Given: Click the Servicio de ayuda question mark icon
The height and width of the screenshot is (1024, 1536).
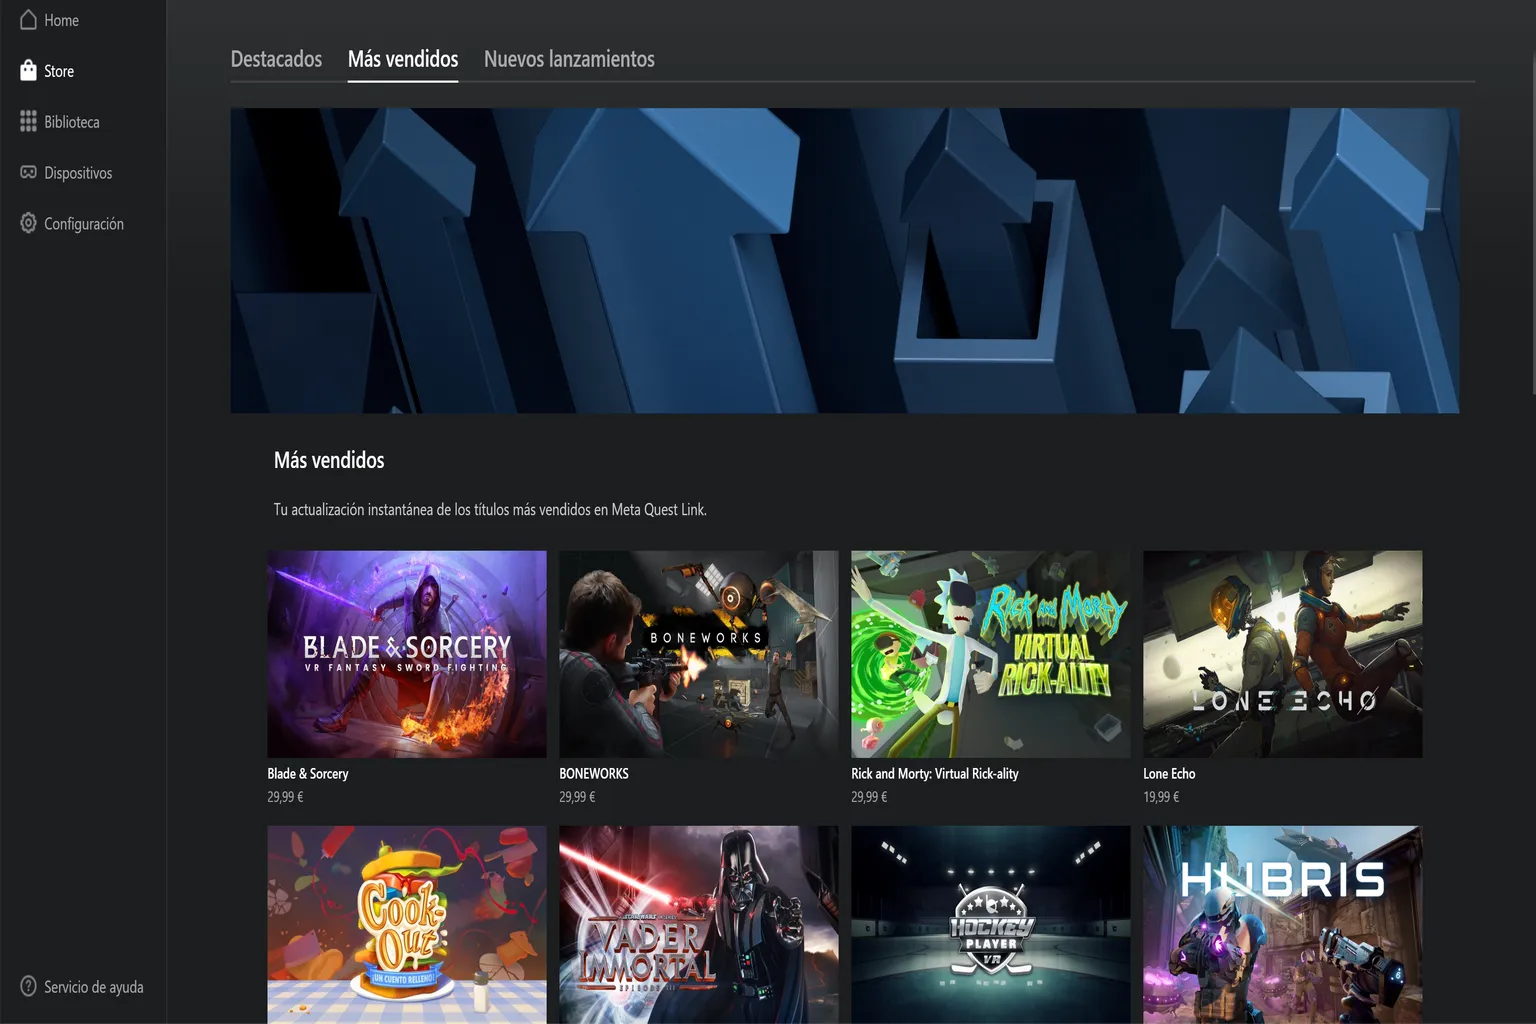Looking at the screenshot, I should pos(28,986).
